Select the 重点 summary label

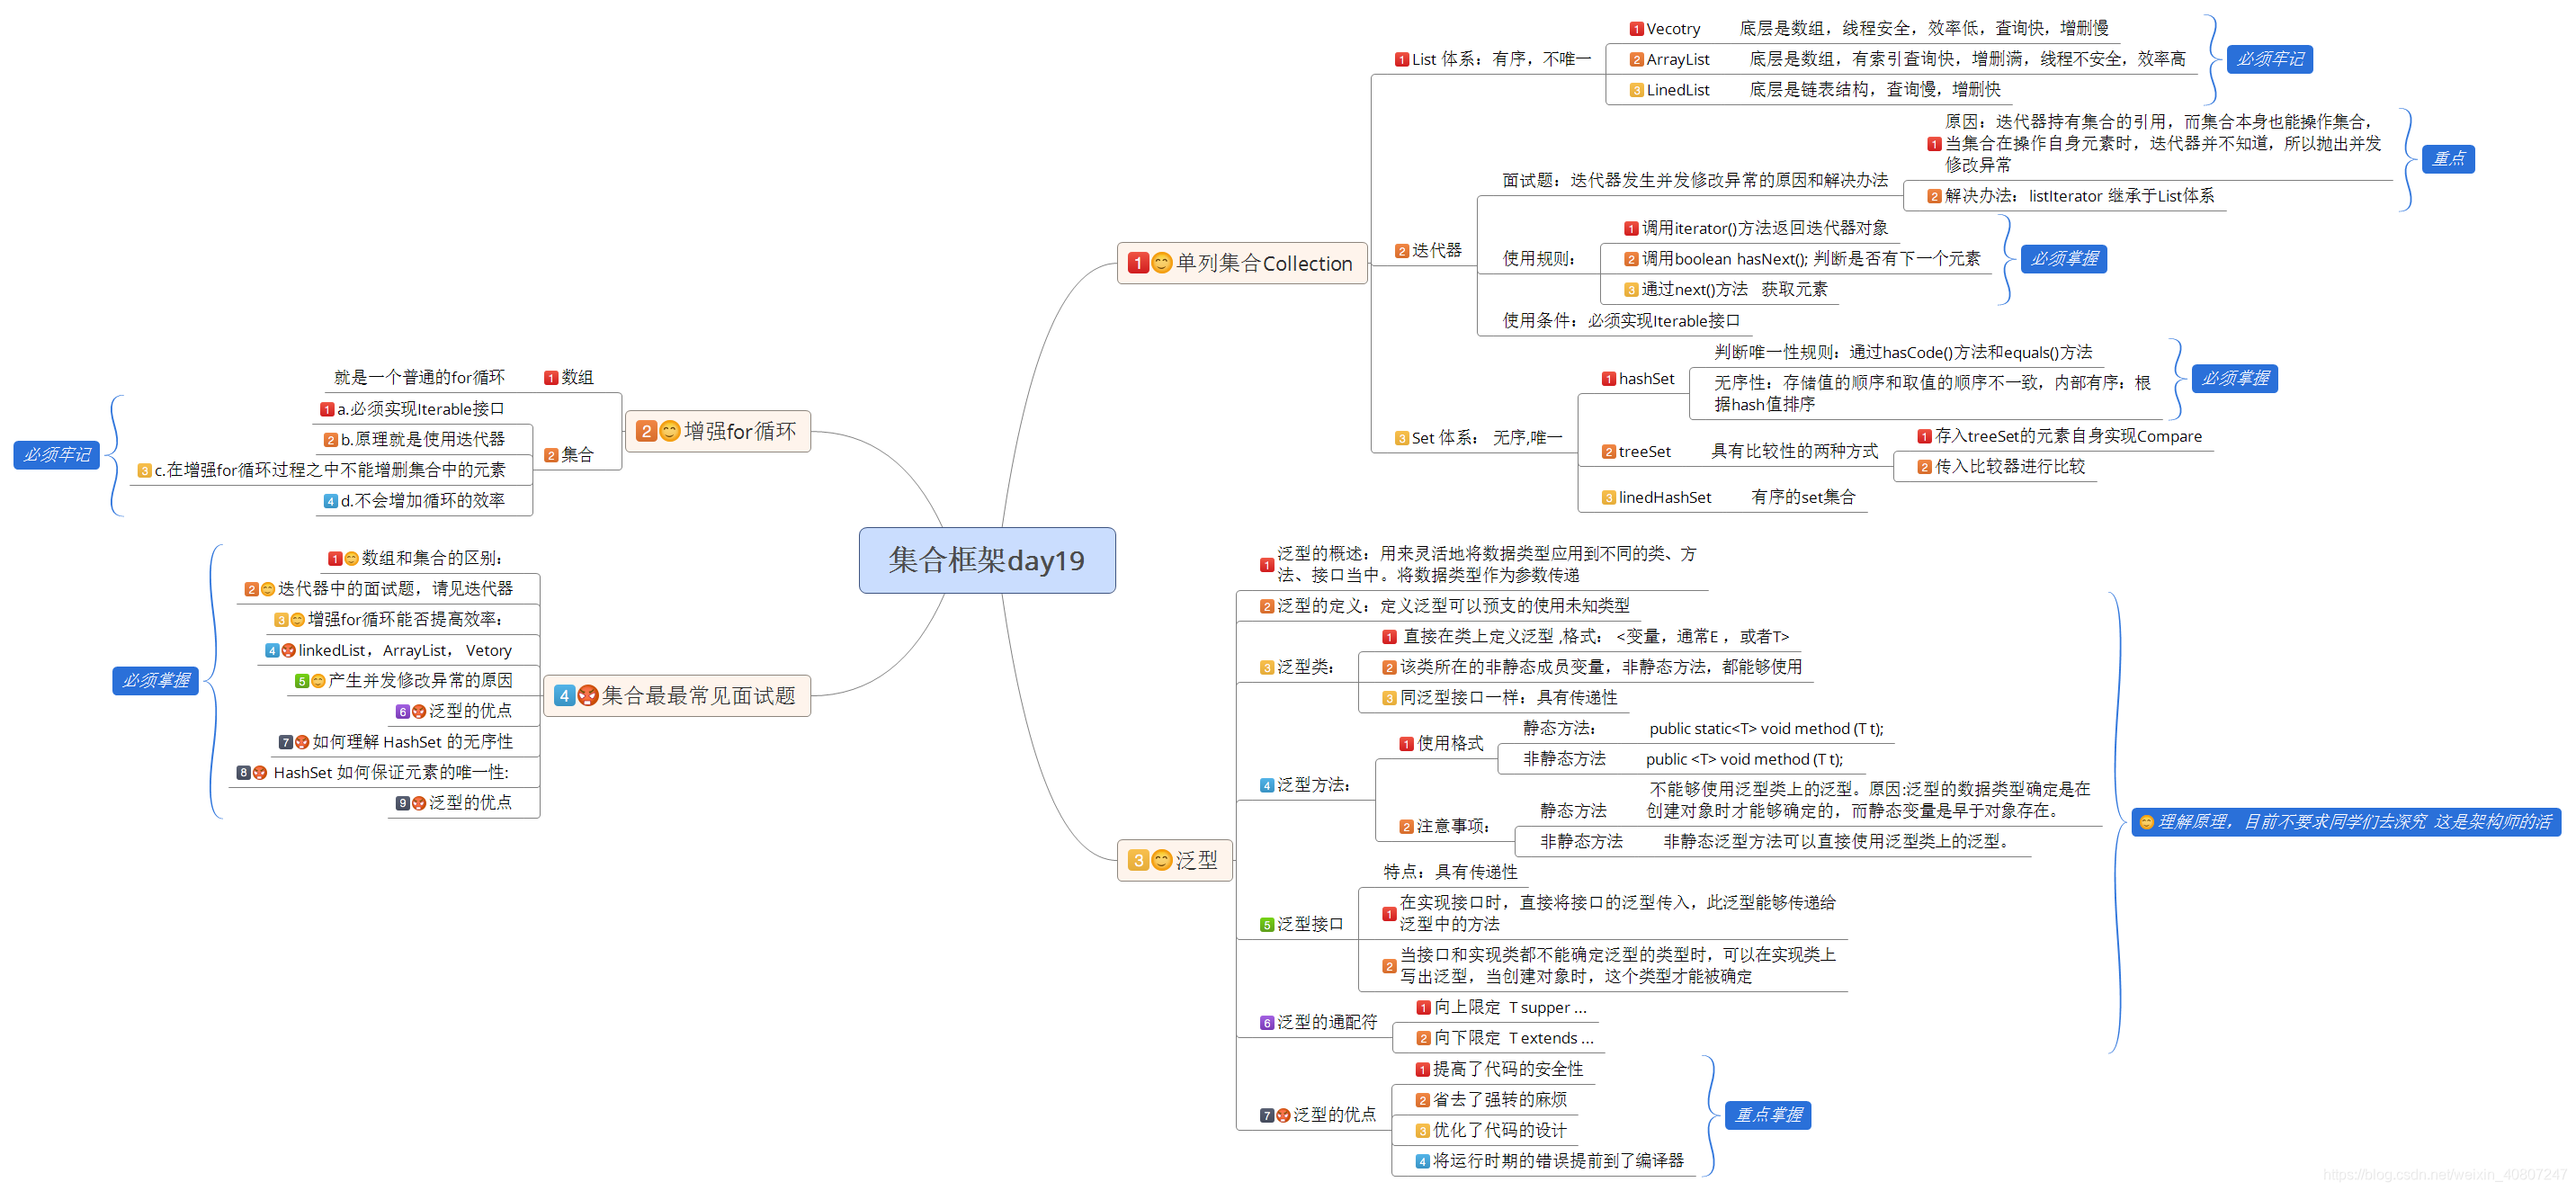point(2448,159)
